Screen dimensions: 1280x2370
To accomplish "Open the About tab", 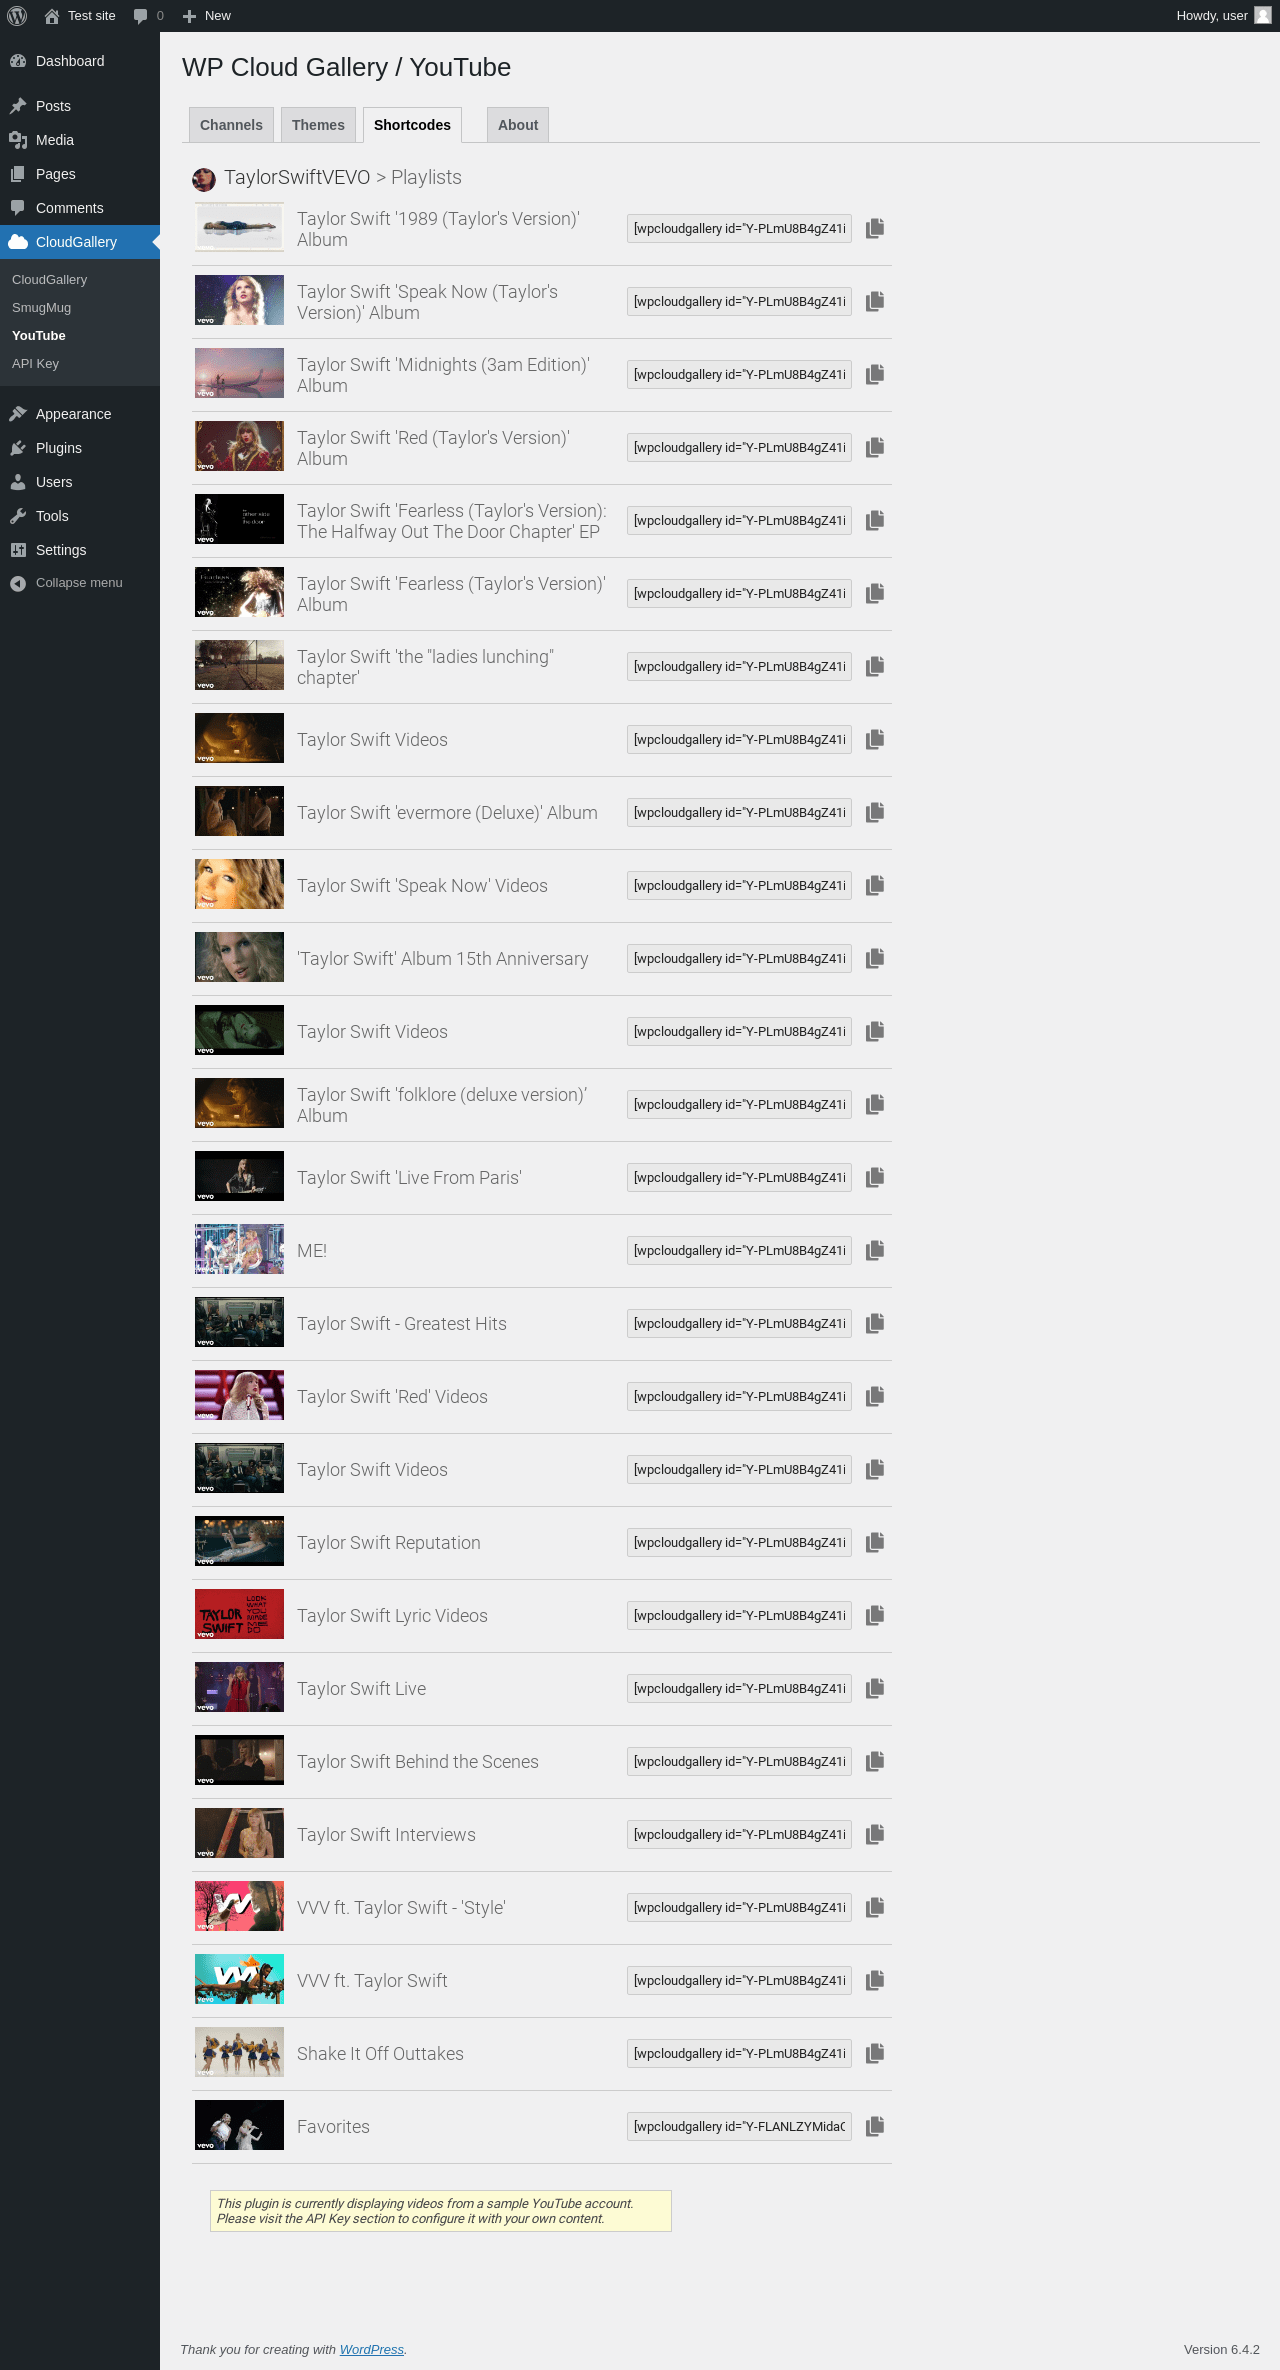I will [x=518, y=125].
